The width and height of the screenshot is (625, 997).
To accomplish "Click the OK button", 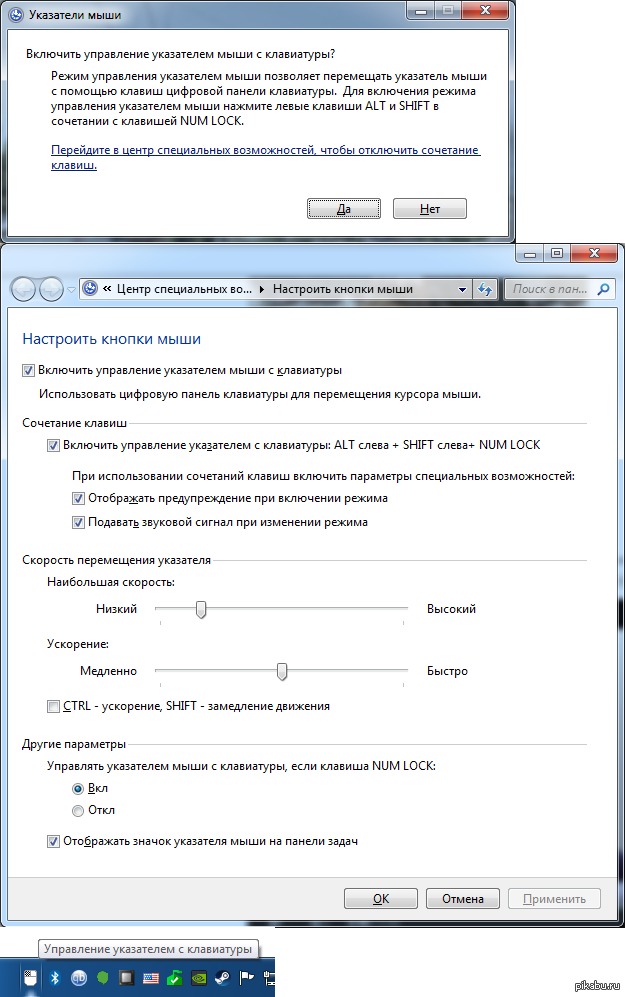I will coord(381,898).
